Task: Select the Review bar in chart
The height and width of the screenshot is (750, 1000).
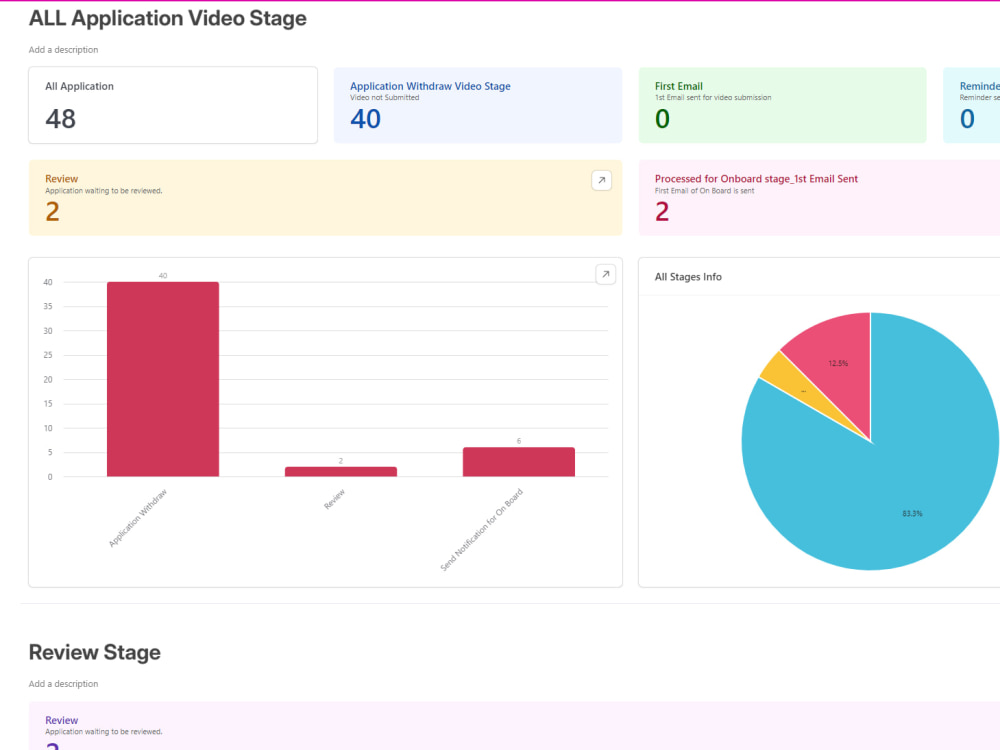Action: [x=341, y=471]
